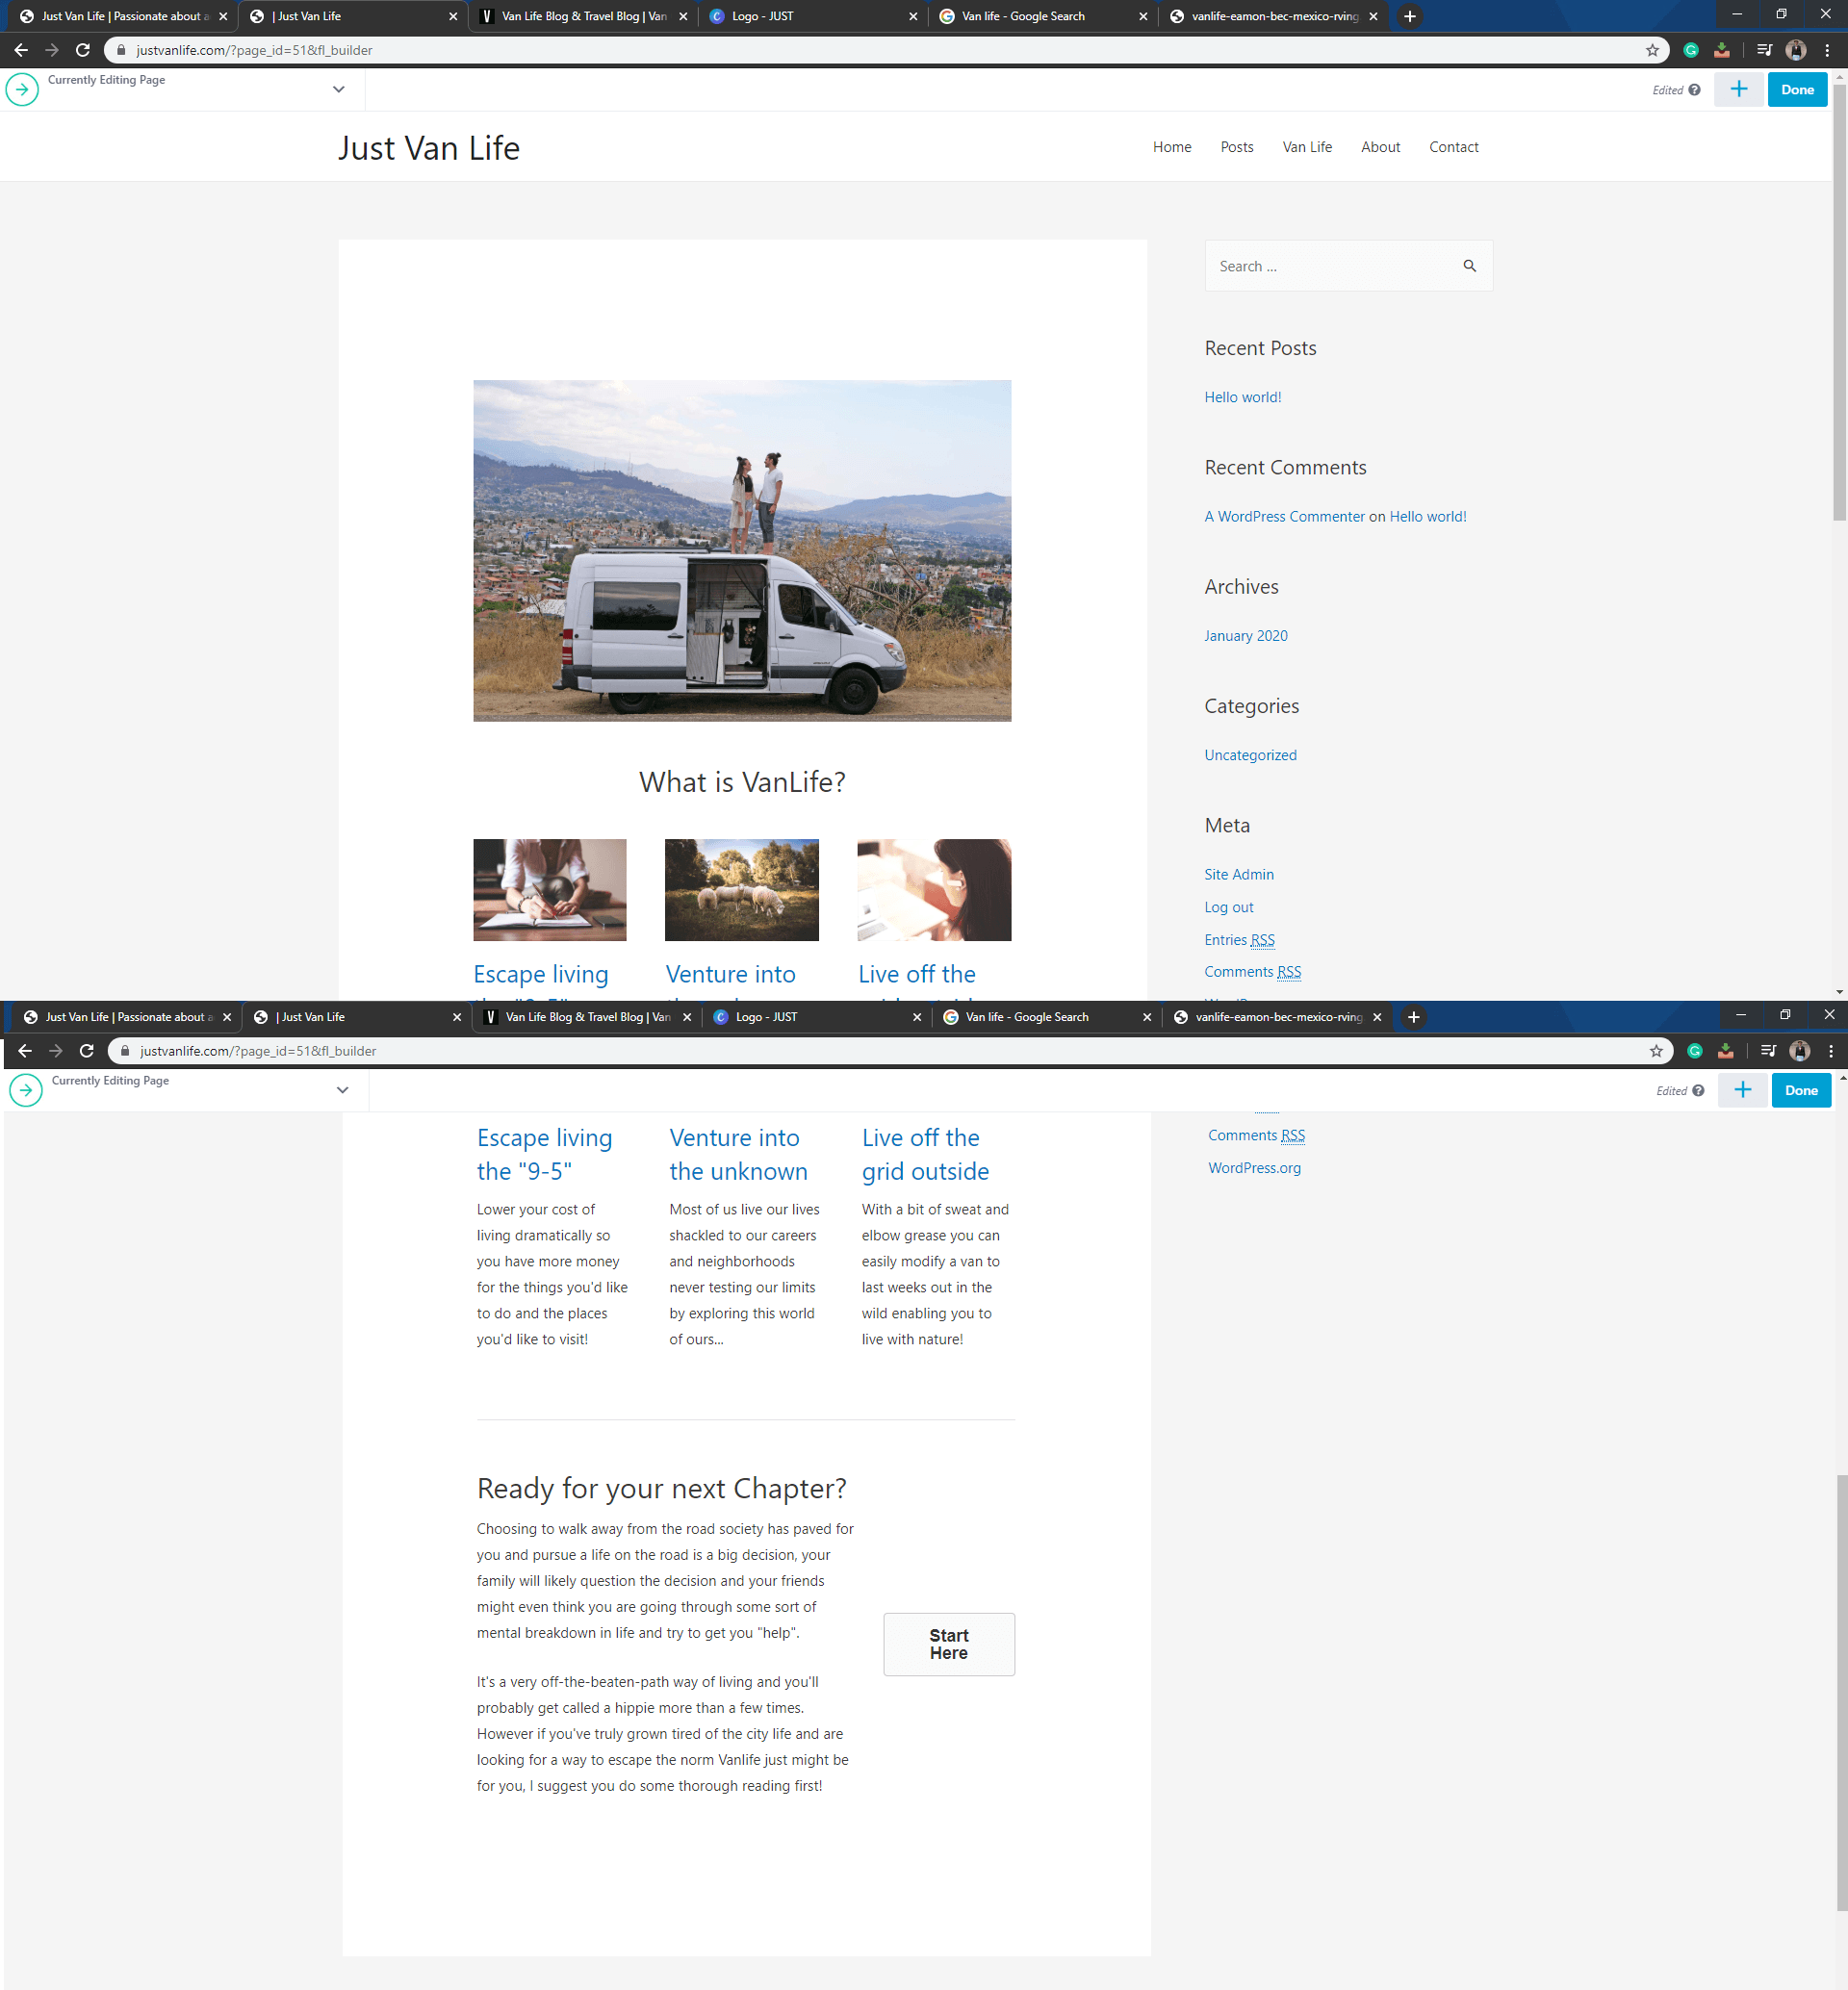Image resolution: width=1848 pixels, height=1990 pixels.
Task: Click the Done button in the top window
Action: click(x=1797, y=89)
